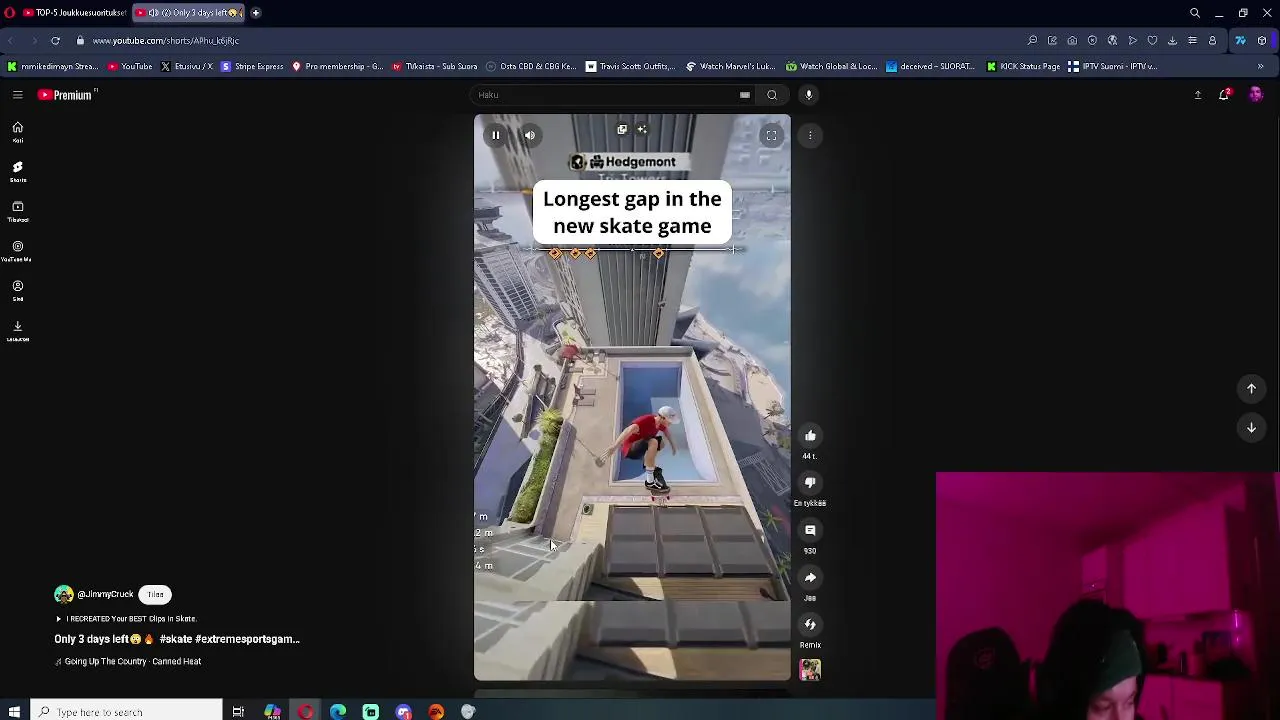The width and height of the screenshot is (1280, 720).
Task: Open the You (Sinä) sidebar item
Action: [17, 290]
